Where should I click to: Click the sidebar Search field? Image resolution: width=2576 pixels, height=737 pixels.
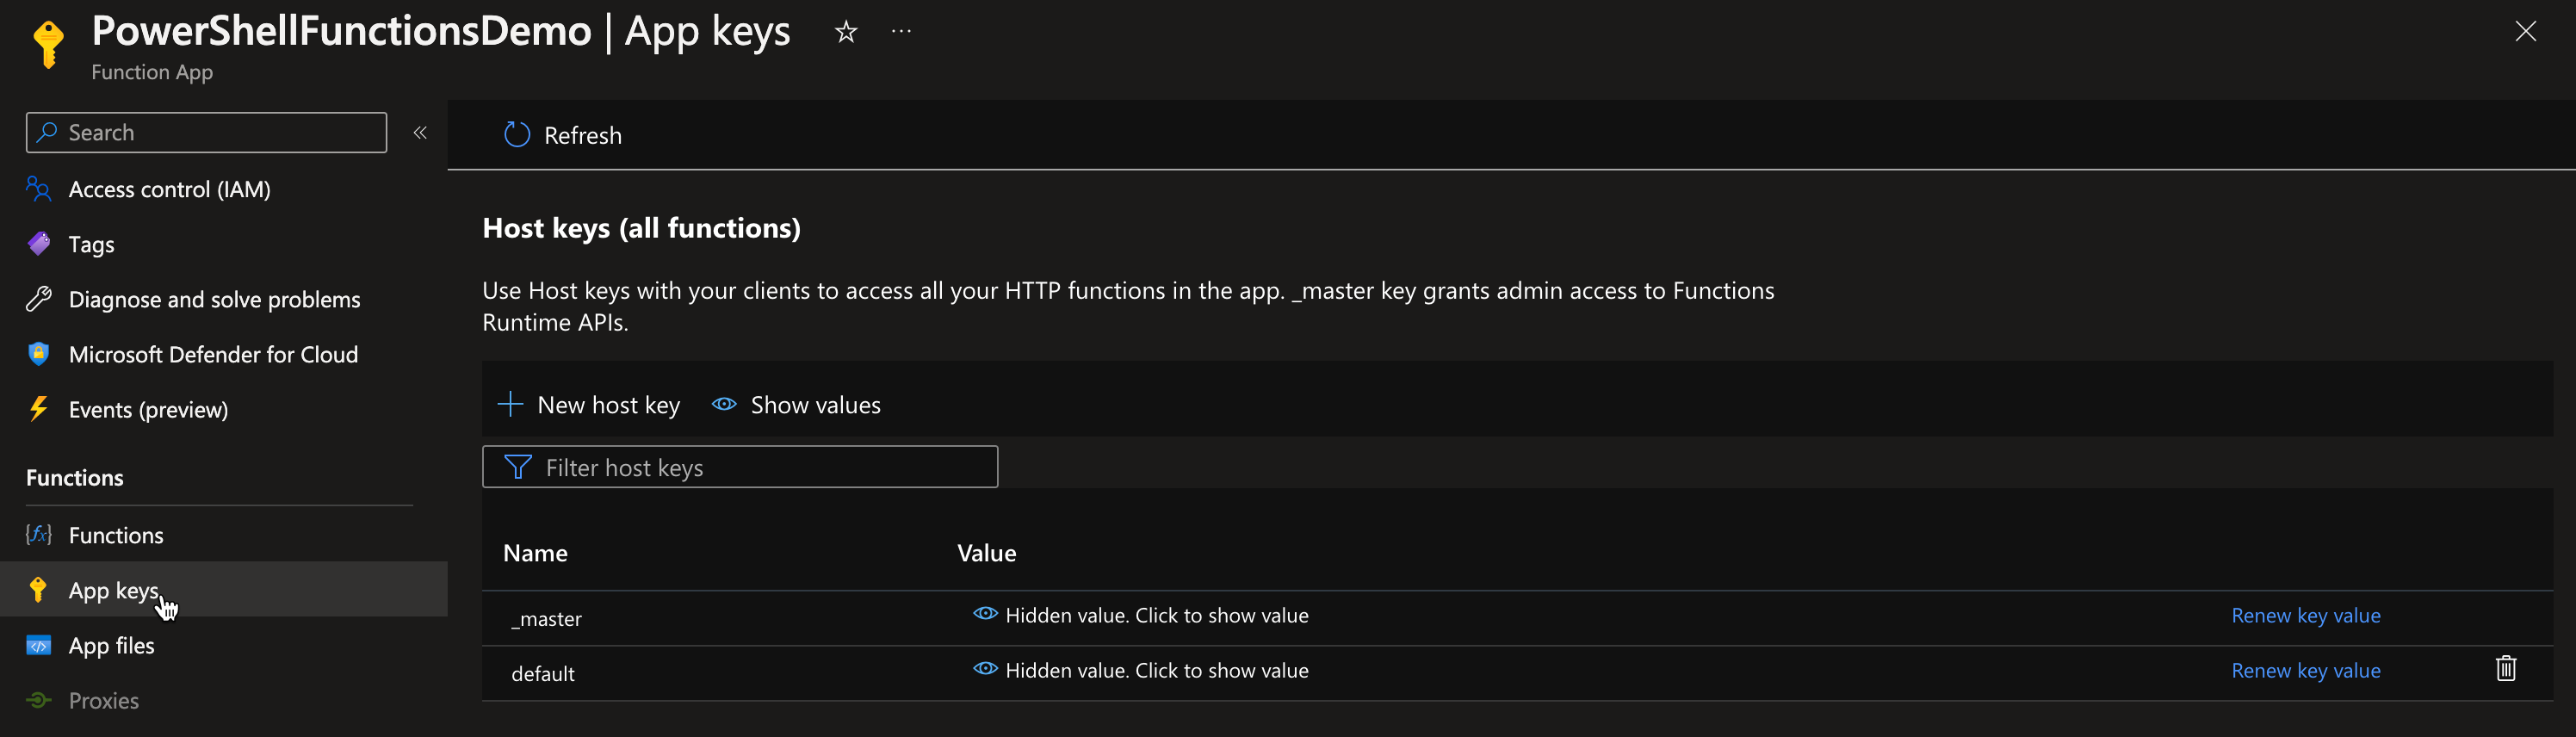[206, 132]
